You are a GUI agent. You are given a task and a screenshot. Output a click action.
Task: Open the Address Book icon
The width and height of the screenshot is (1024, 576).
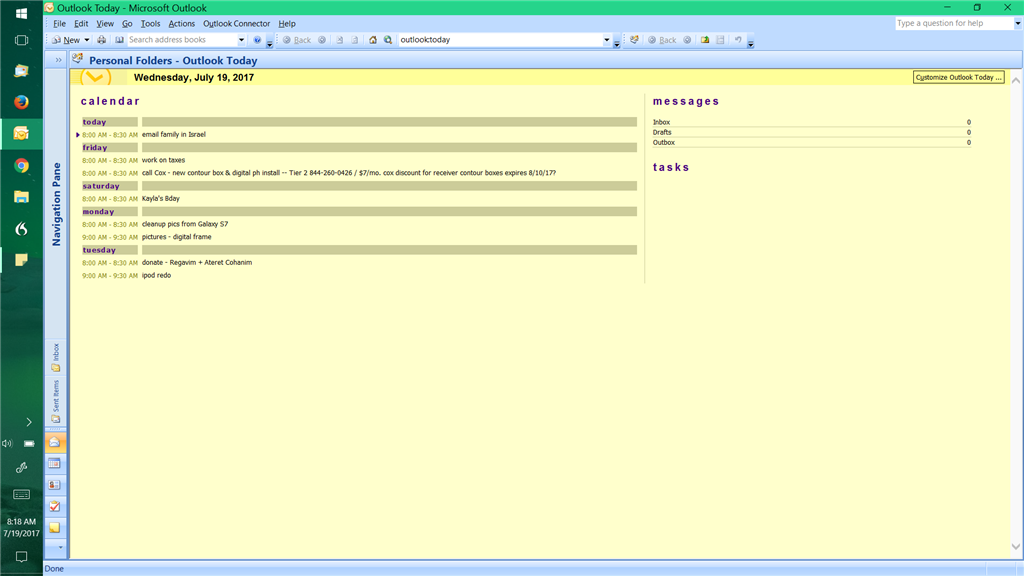coord(119,40)
